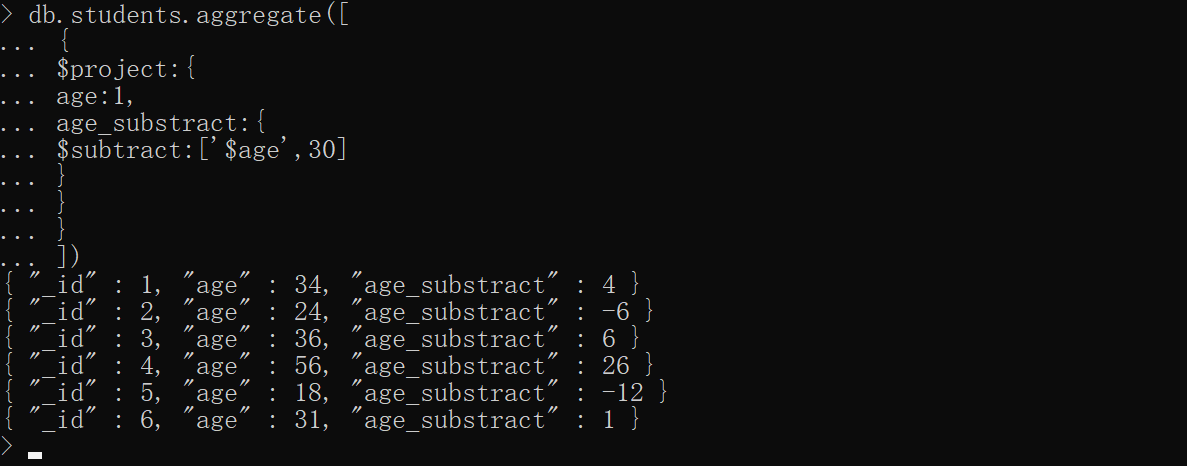Click the $subtract operator expression
Image resolution: width=1187 pixels, height=466 pixels.
coord(201,150)
